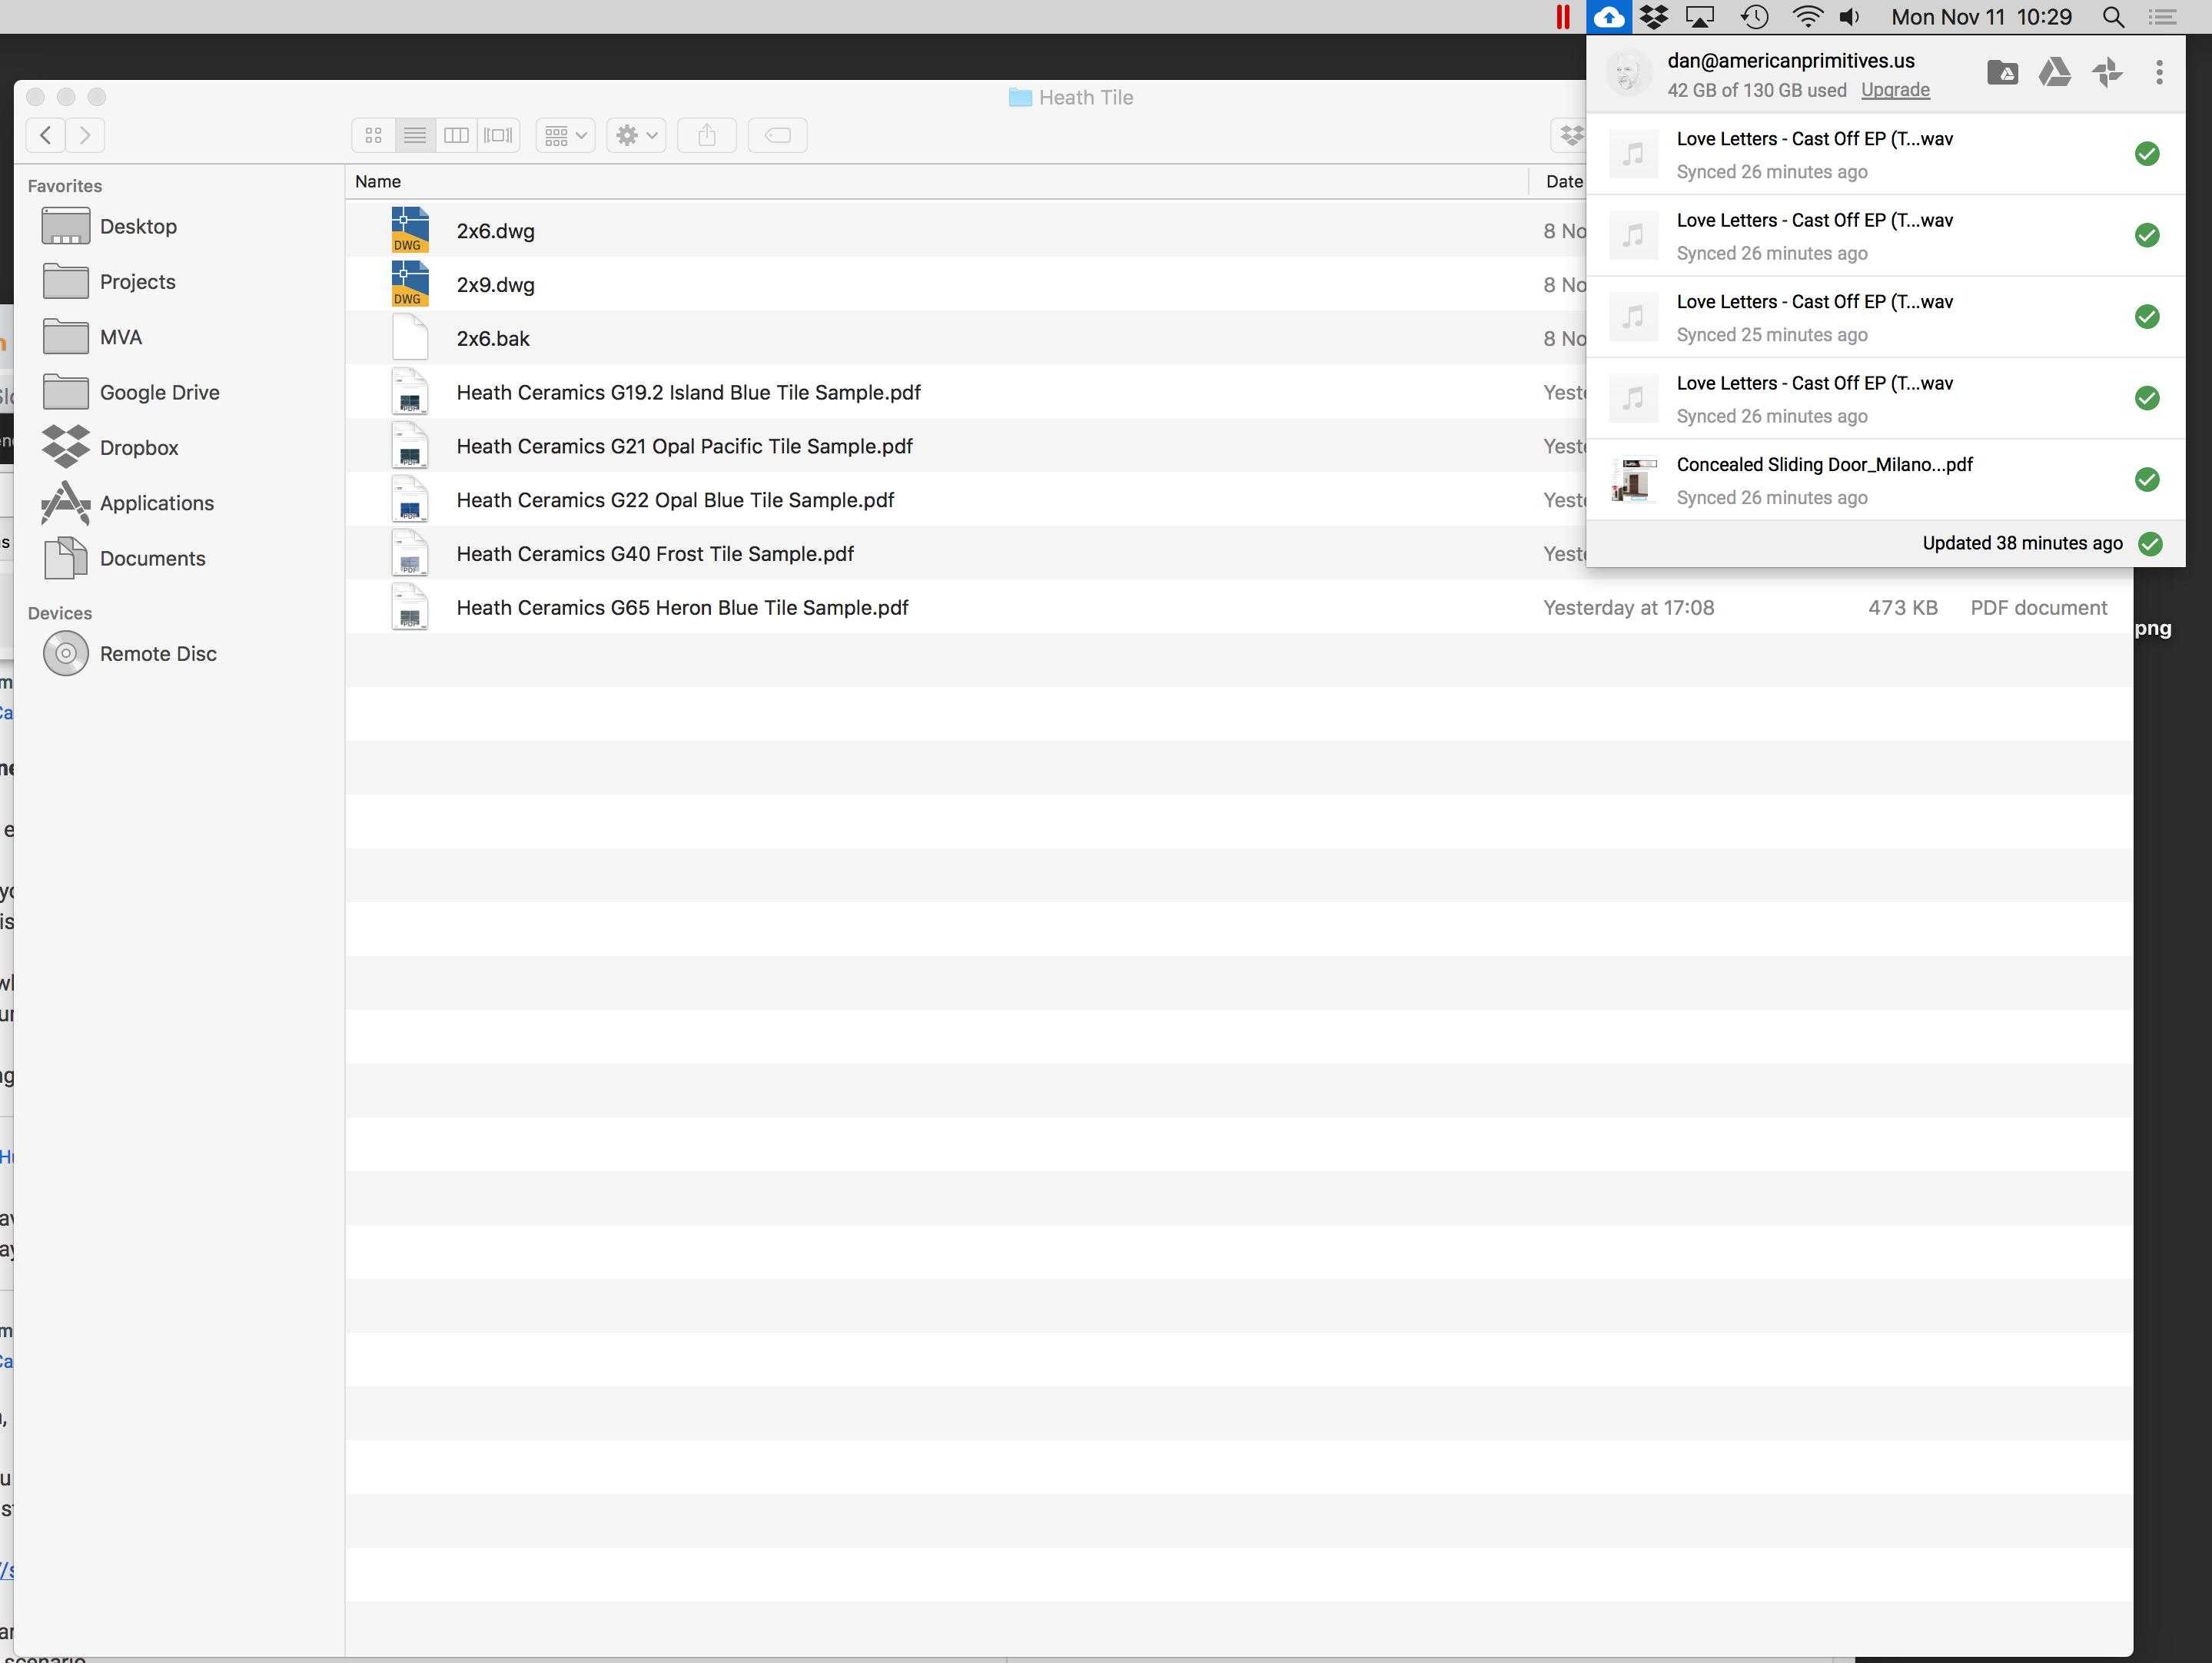
Task: Toggle icon view in Finder toolbar
Action: point(372,134)
